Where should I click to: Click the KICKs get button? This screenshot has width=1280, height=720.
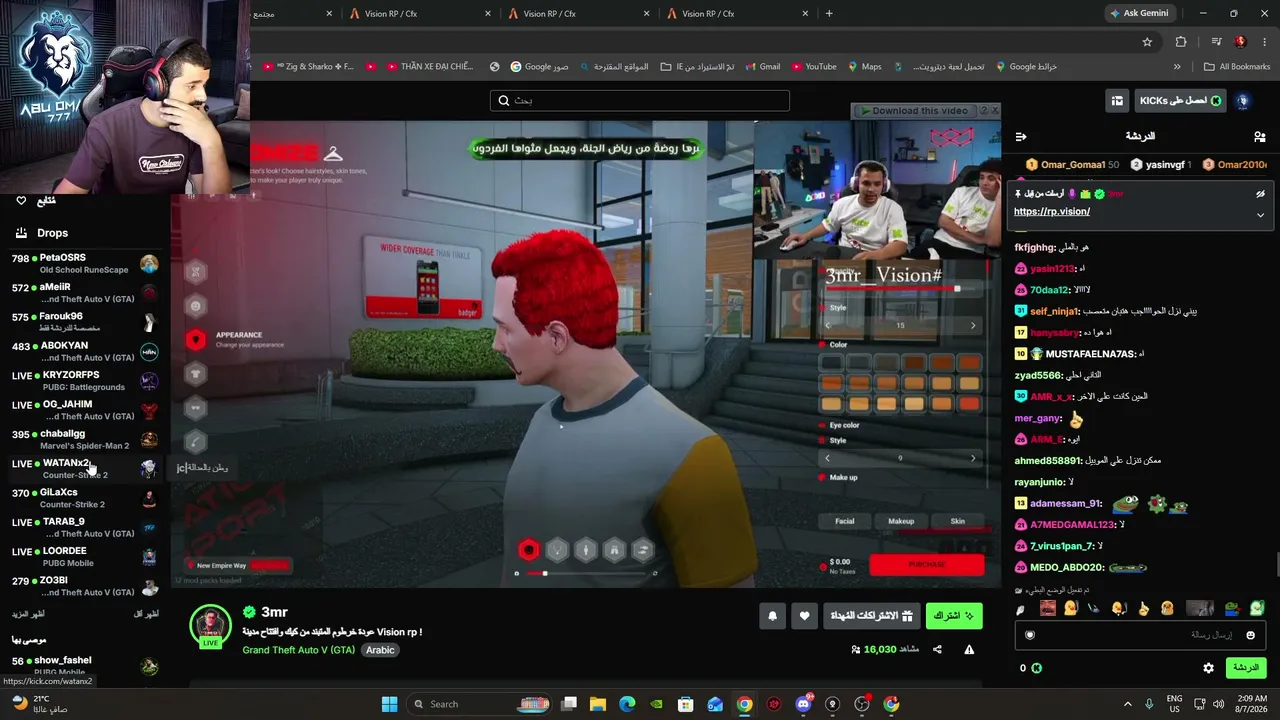1180,101
